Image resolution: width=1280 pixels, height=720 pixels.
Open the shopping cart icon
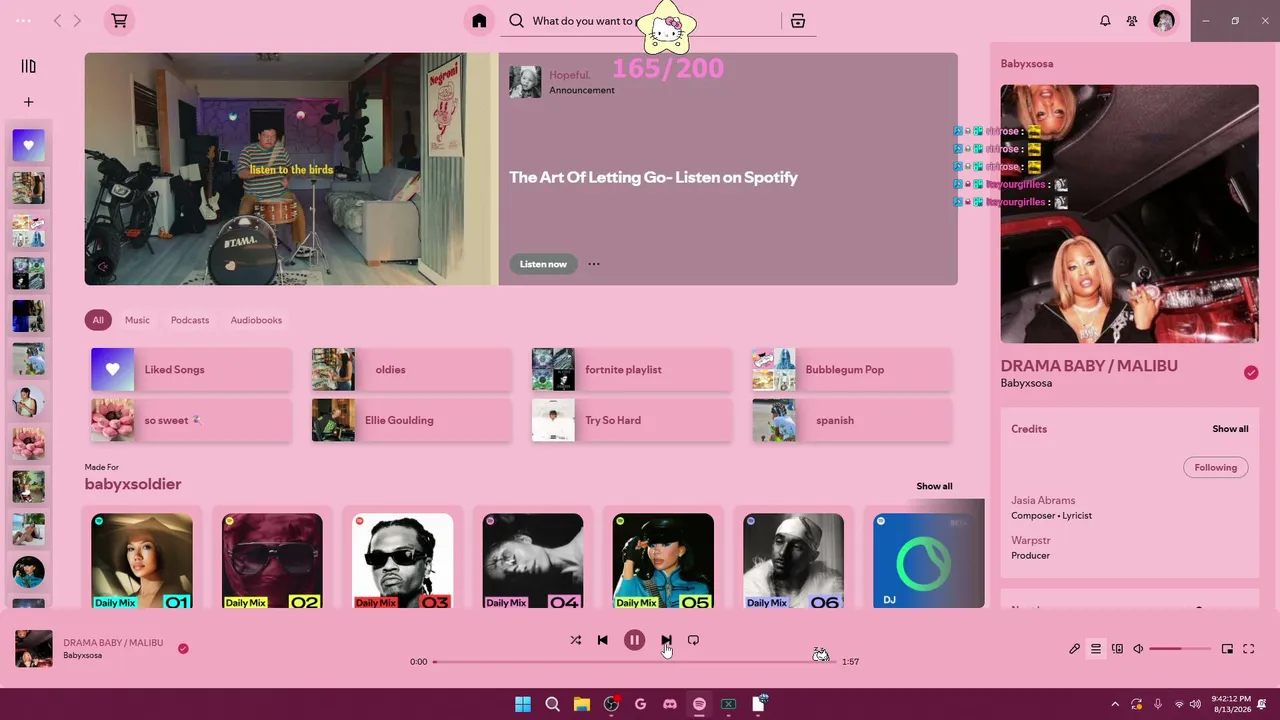pyautogui.click(x=119, y=21)
